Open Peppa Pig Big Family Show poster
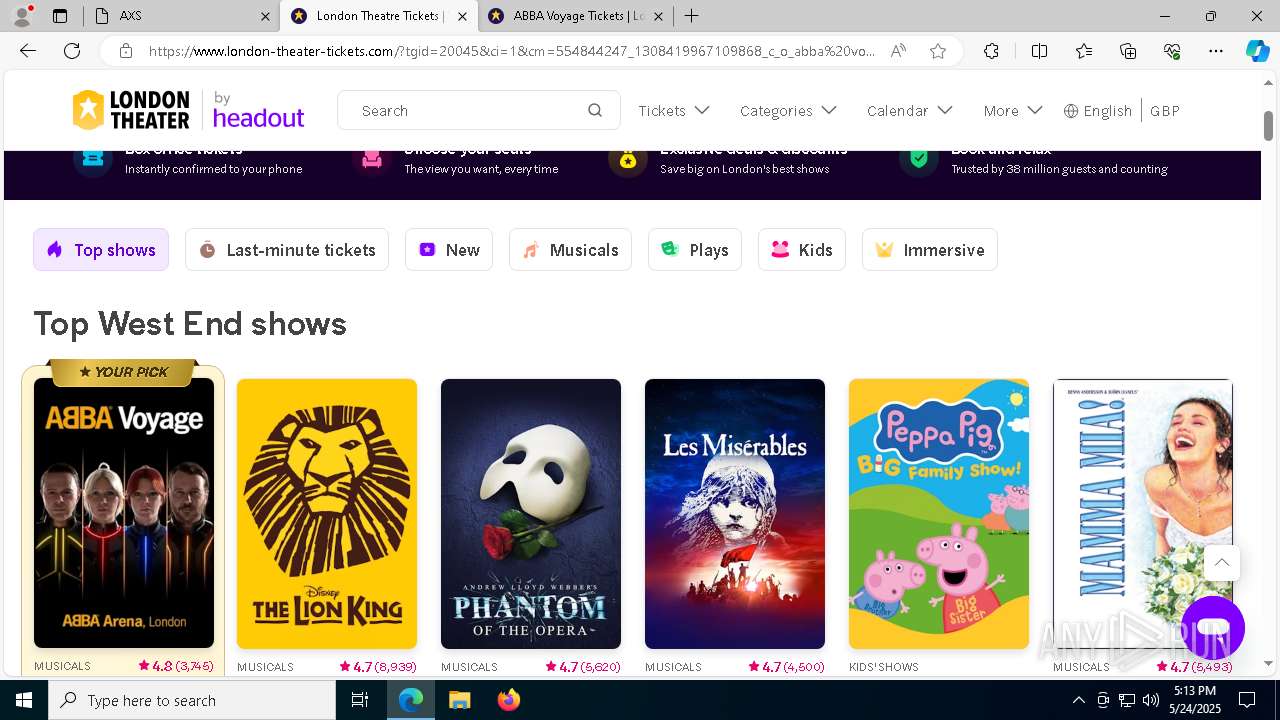This screenshot has width=1280, height=720. point(939,514)
